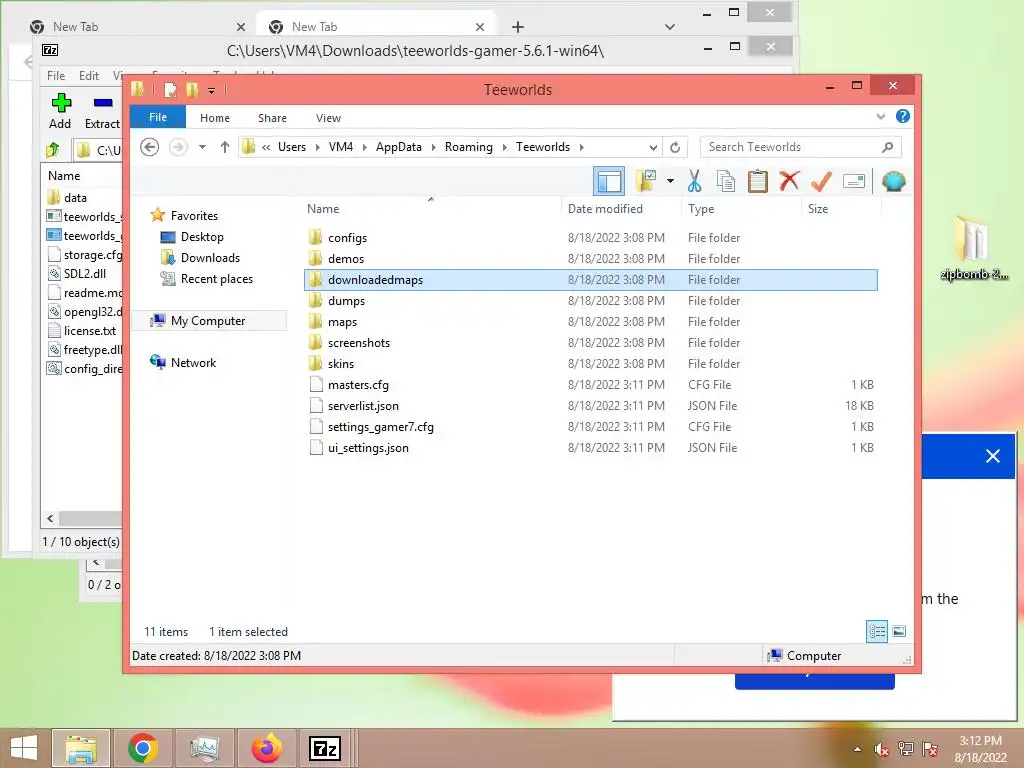The height and width of the screenshot is (768, 1024).
Task: Open the Explorer Help question mark
Action: (903, 116)
